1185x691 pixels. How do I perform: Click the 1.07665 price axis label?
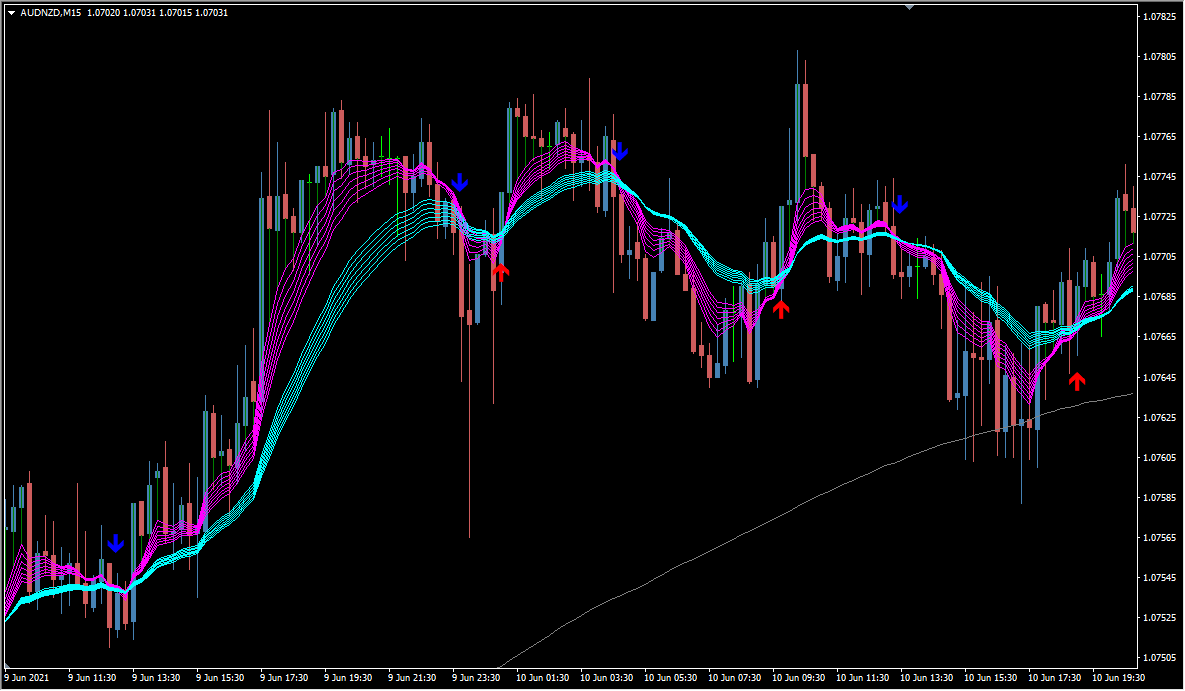pos(1160,337)
